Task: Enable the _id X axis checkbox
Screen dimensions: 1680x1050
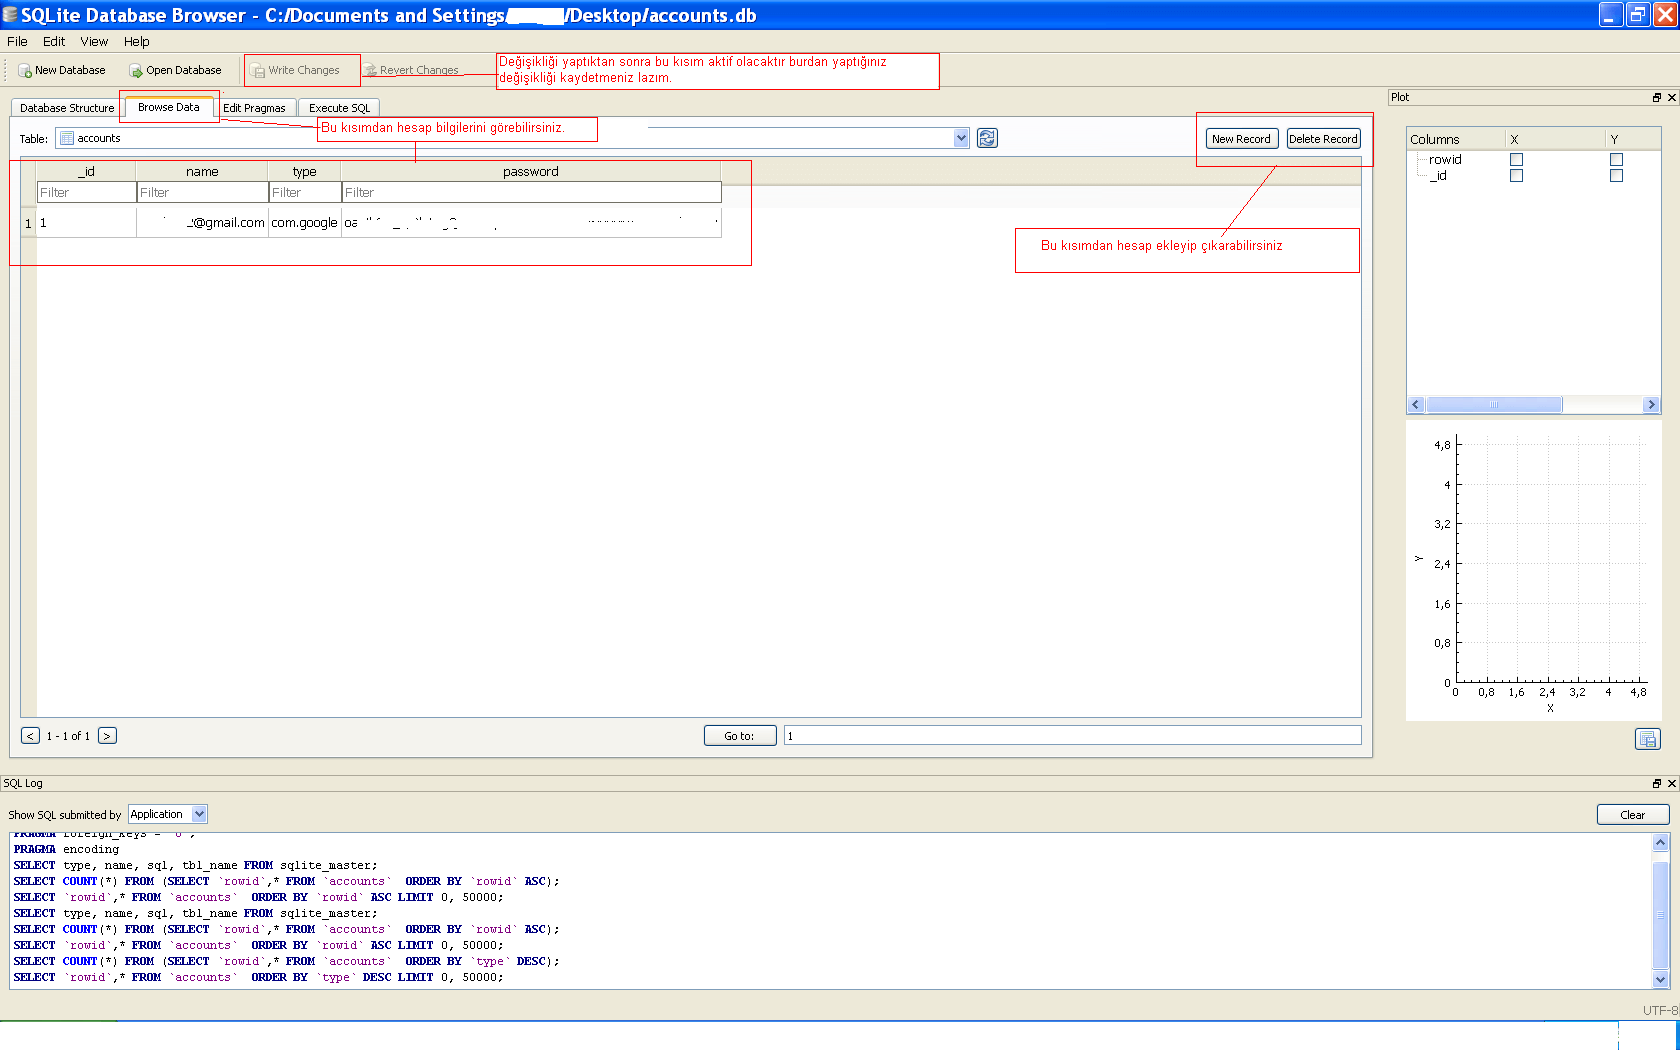Action: tap(1516, 176)
